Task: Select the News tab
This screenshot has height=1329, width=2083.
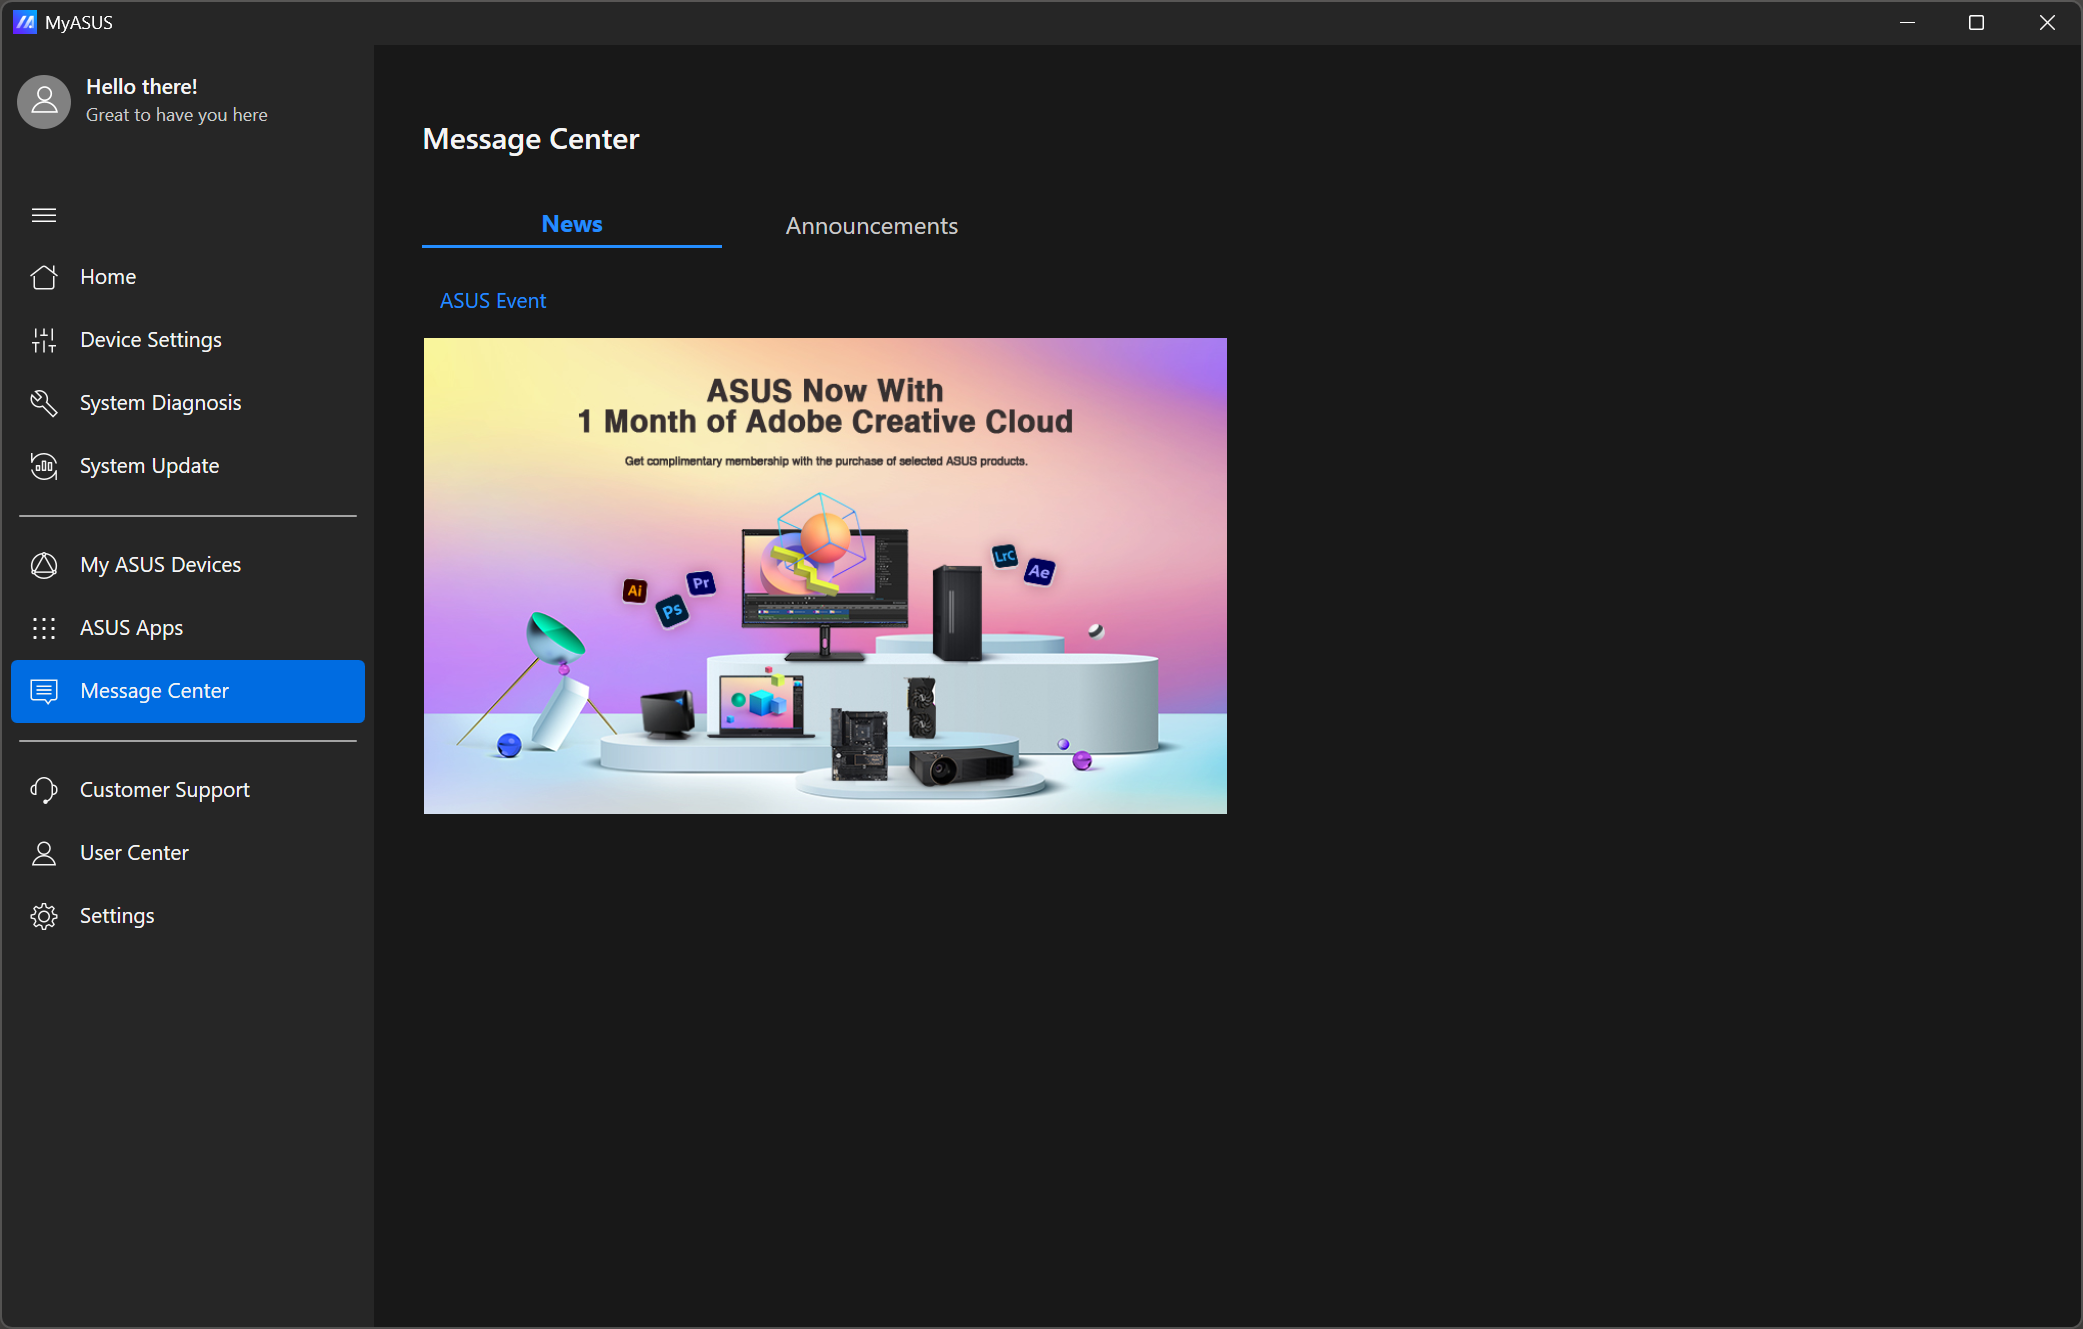Action: 572,224
